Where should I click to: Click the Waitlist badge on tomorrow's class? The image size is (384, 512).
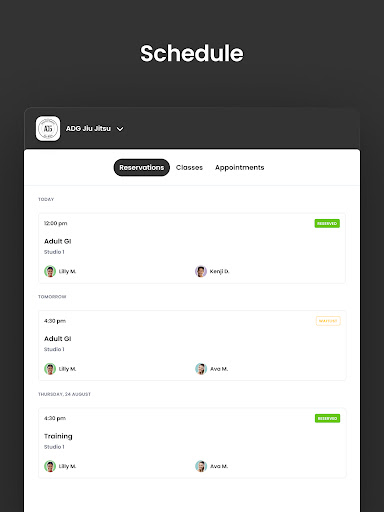(328, 321)
